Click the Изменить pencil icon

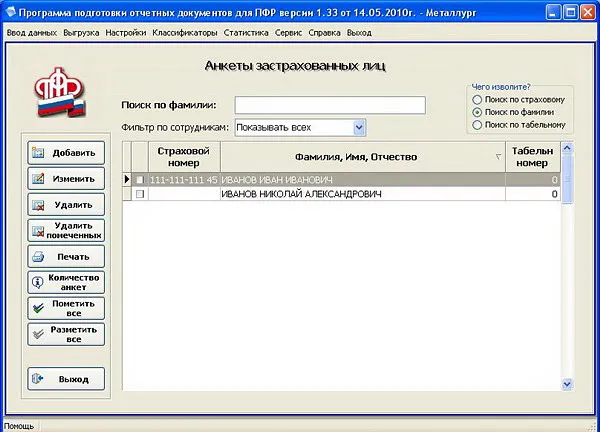38,178
